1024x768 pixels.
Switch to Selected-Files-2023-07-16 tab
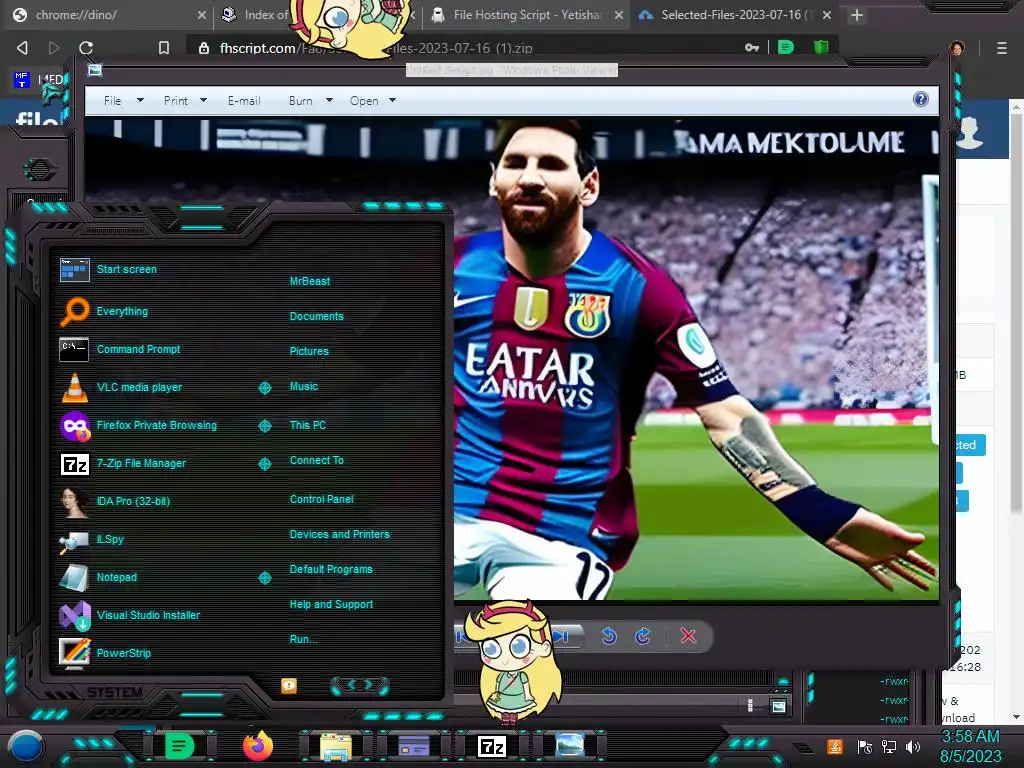735,14
